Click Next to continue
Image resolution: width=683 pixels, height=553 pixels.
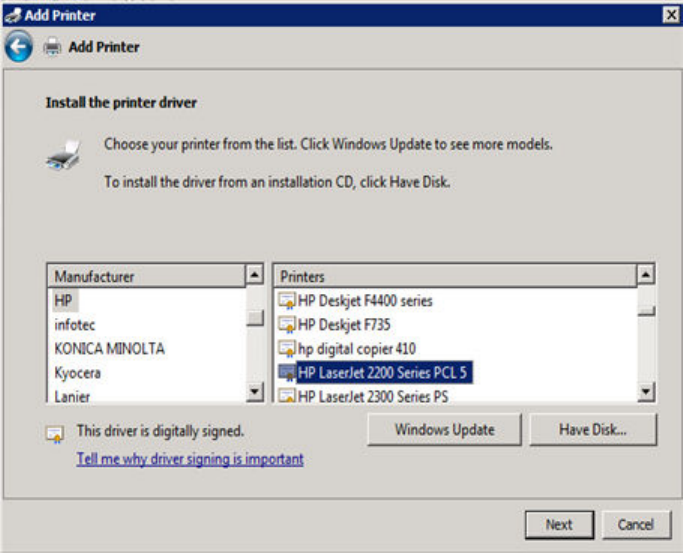[x=559, y=525]
